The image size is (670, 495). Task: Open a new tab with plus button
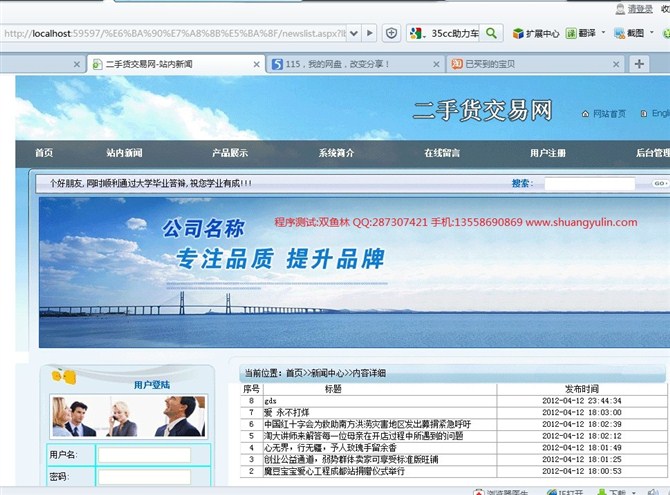[x=639, y=64]
